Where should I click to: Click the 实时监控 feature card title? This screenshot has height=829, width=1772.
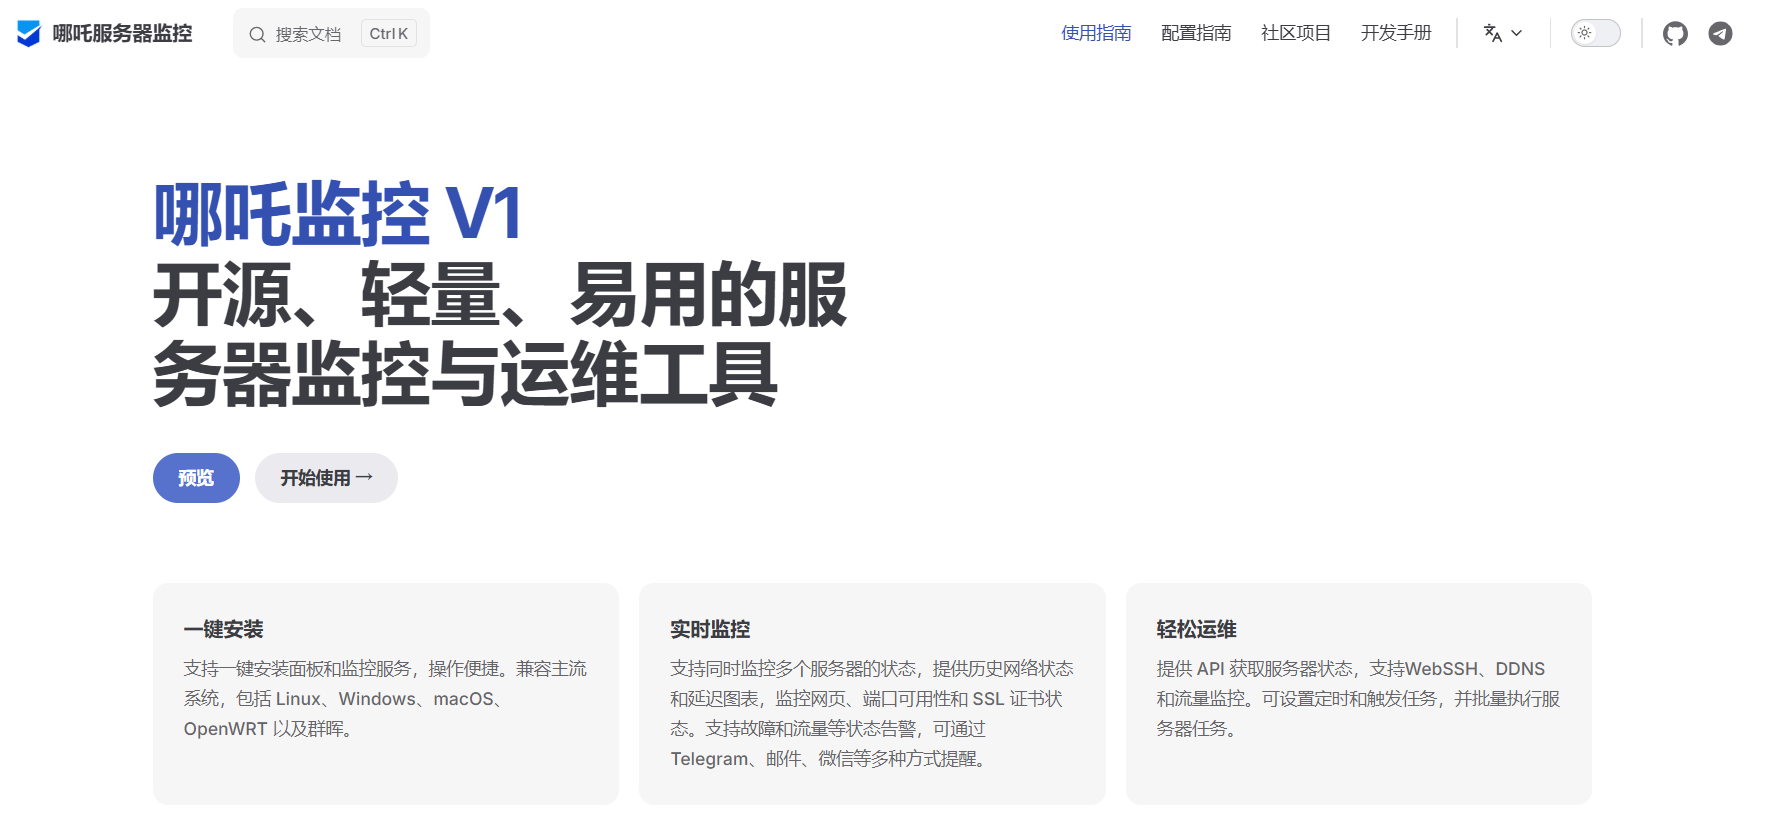pyautogui.click(x=710, y=629)
